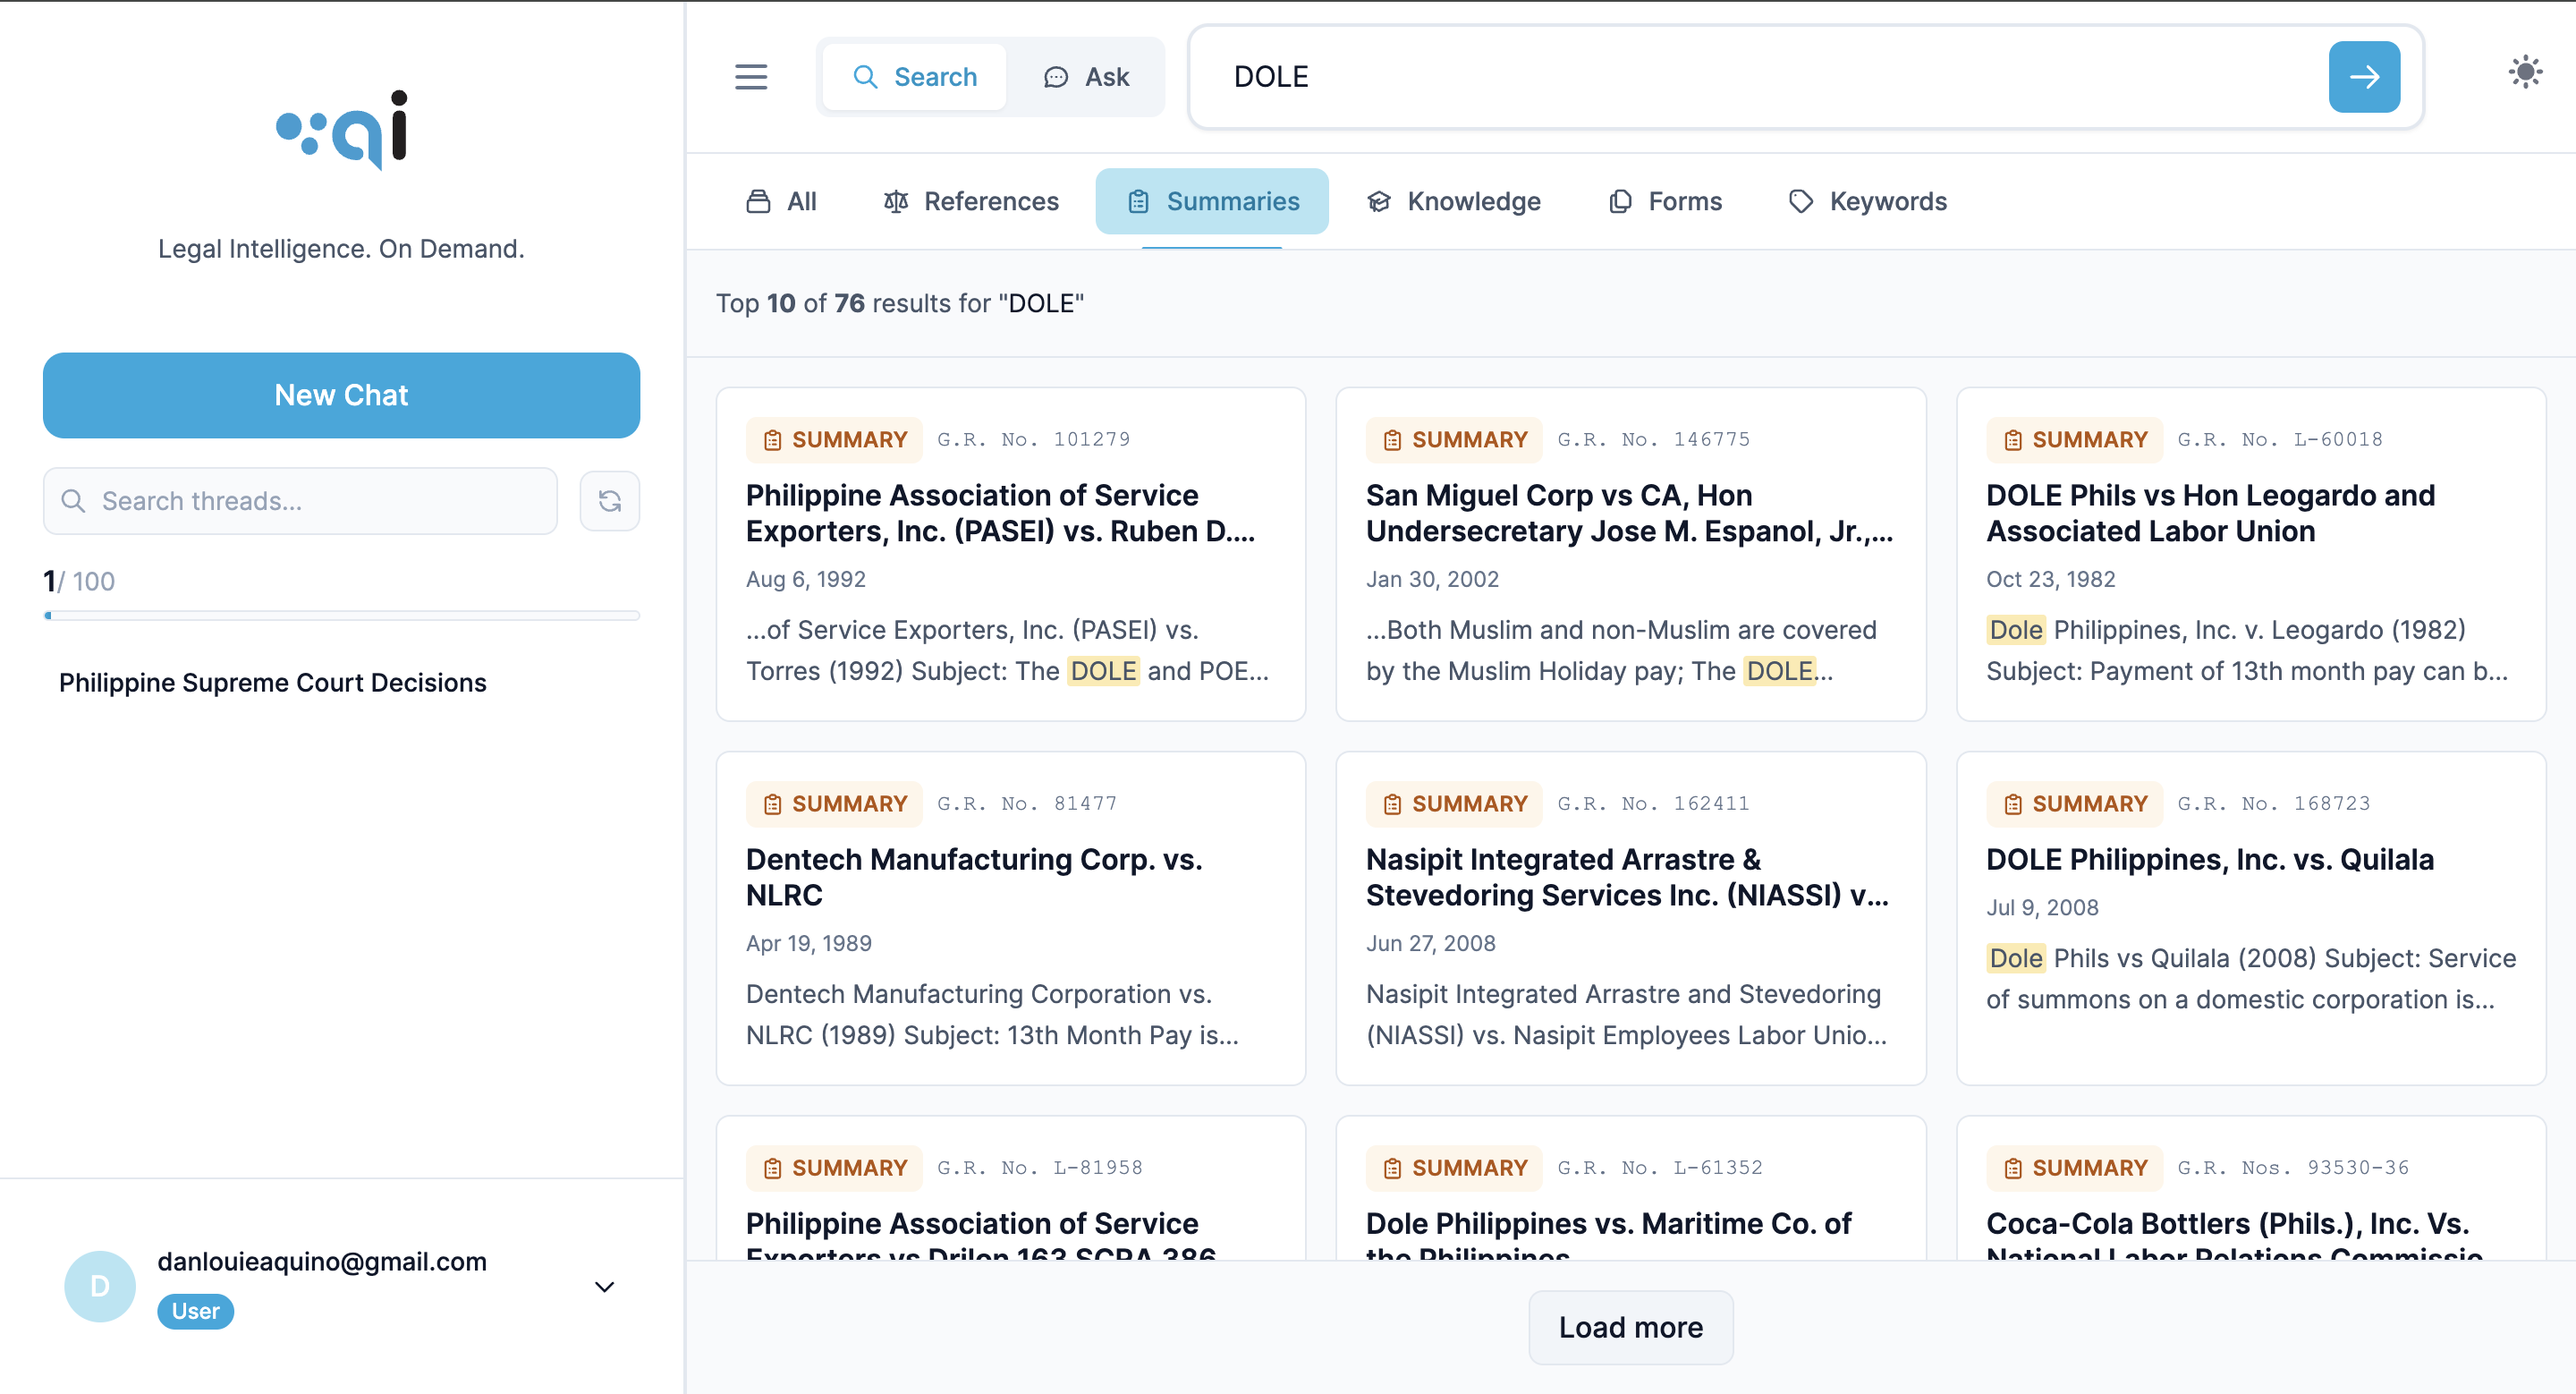Open DOLE Philippines, Inc. vs. Quilala summary
The height and width of the screenshot is (1394, 2576).
coord(2209,859)
